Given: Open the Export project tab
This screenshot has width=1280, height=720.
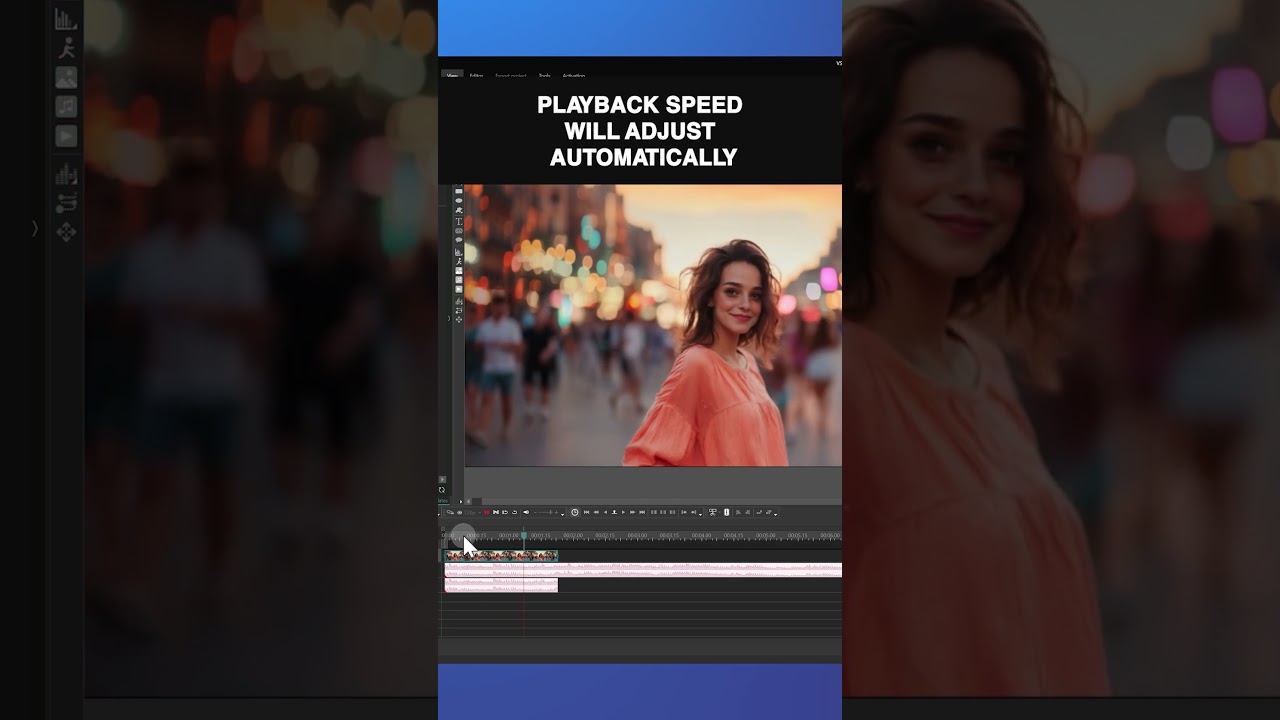Looking at the screenshot, I should coord(511,75).
